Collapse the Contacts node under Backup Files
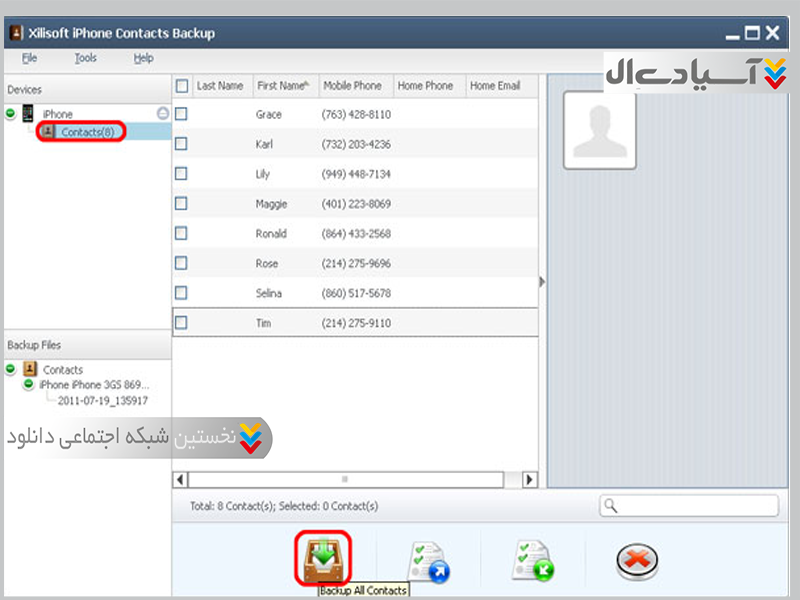Viewport: 800px width, 600px height. [11, 369]
